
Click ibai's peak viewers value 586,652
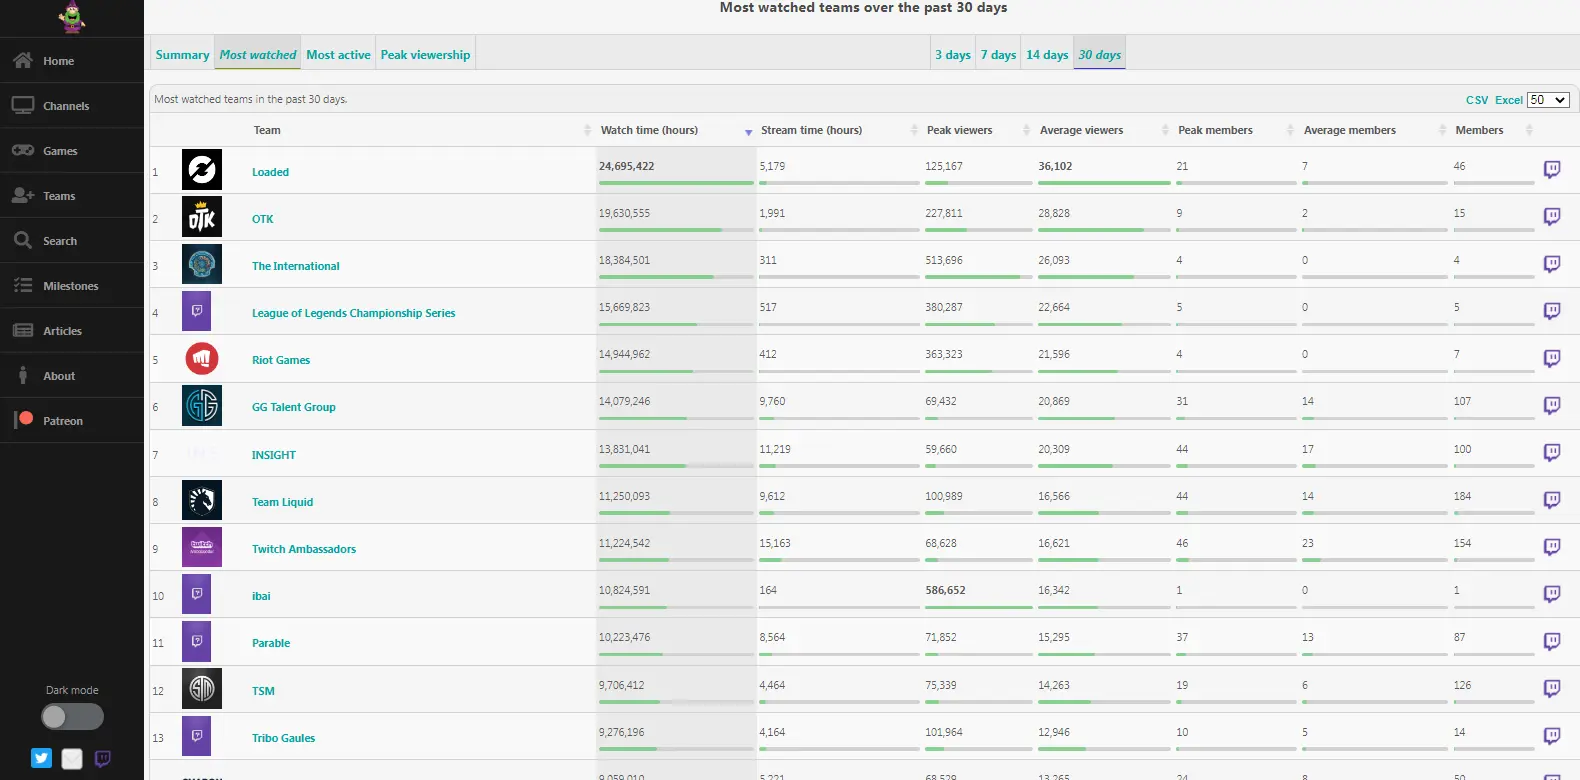point(945,590)
